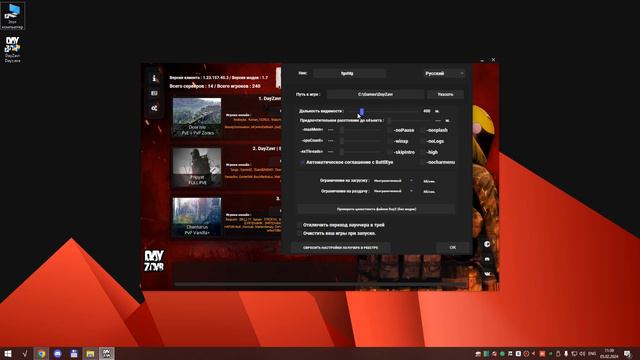Click Проверить целостность файлов DayZ button
The width and height of the screenshot is (640, 360).
(376, 209)
